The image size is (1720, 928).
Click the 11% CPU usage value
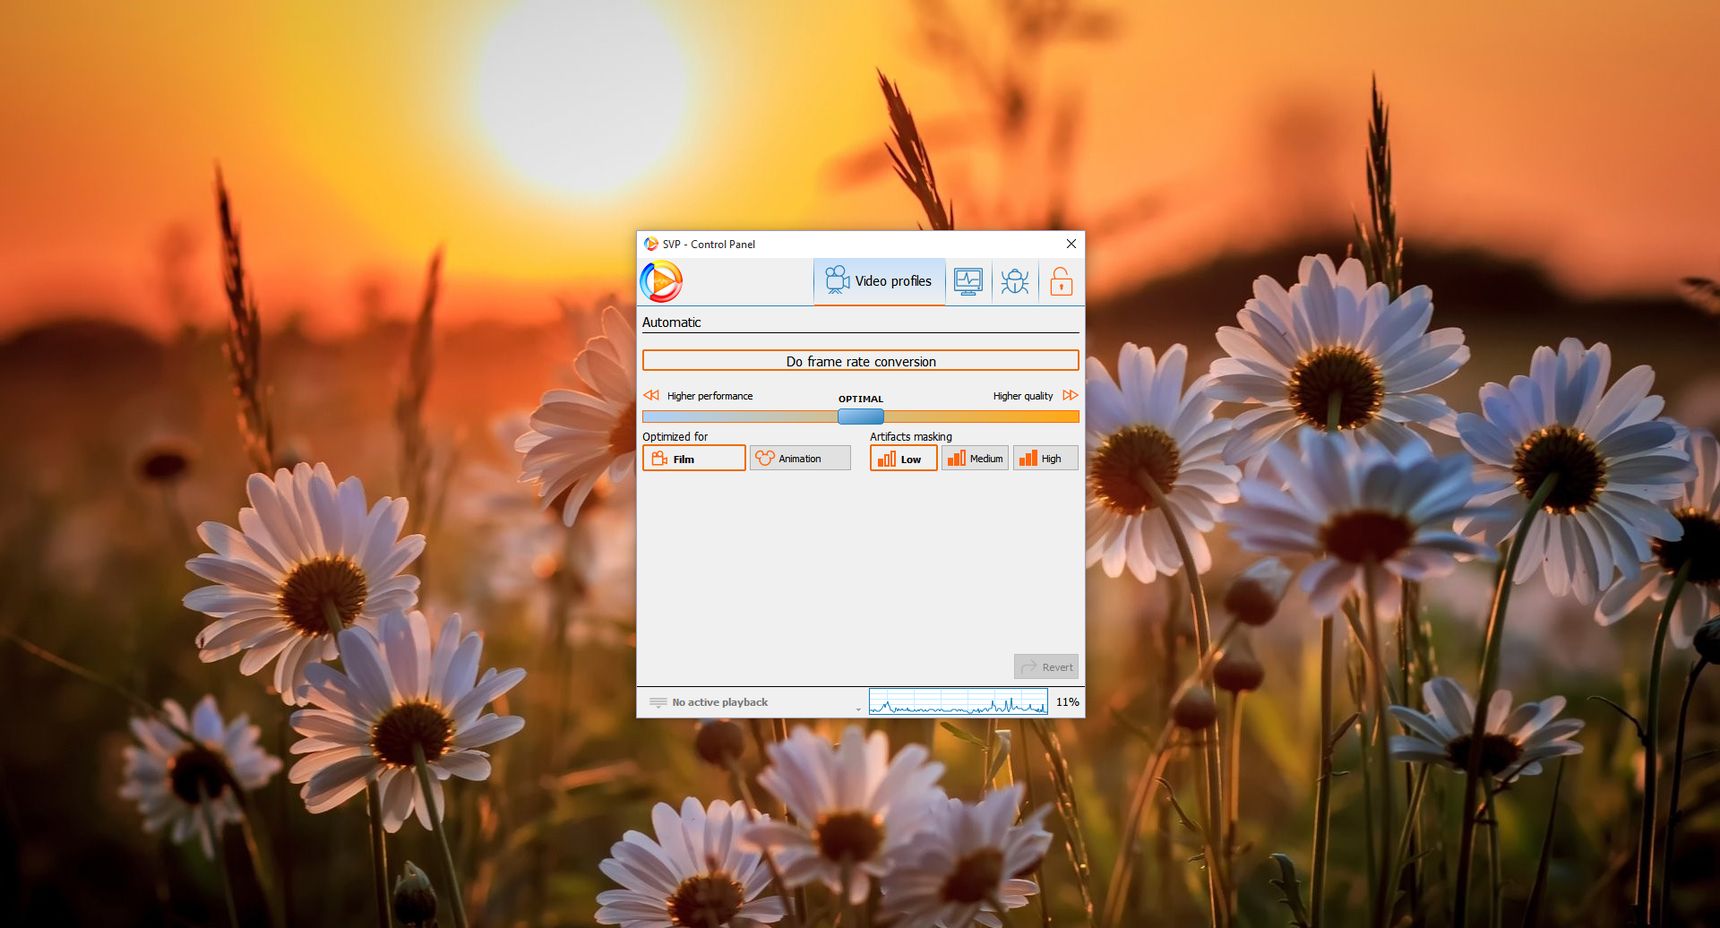(1067, 702)
